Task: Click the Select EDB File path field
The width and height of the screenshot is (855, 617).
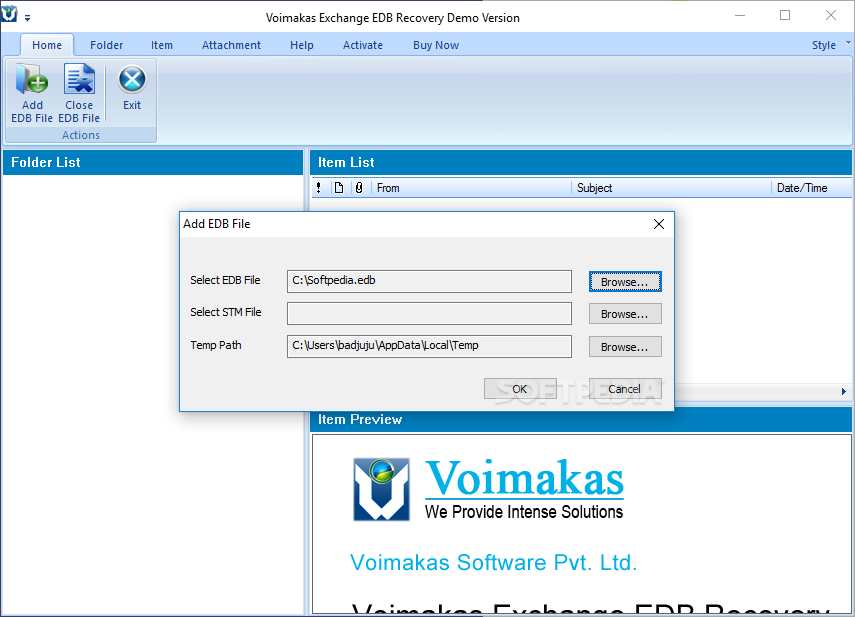Action: (x=429, y=281)
